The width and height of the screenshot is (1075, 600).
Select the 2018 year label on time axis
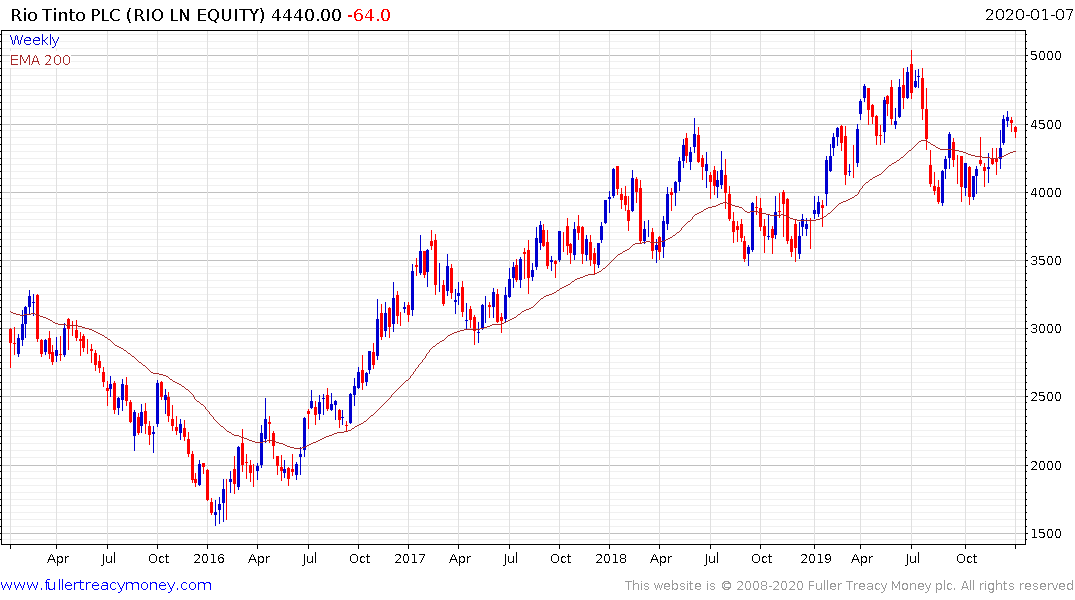tap(611, 558)
